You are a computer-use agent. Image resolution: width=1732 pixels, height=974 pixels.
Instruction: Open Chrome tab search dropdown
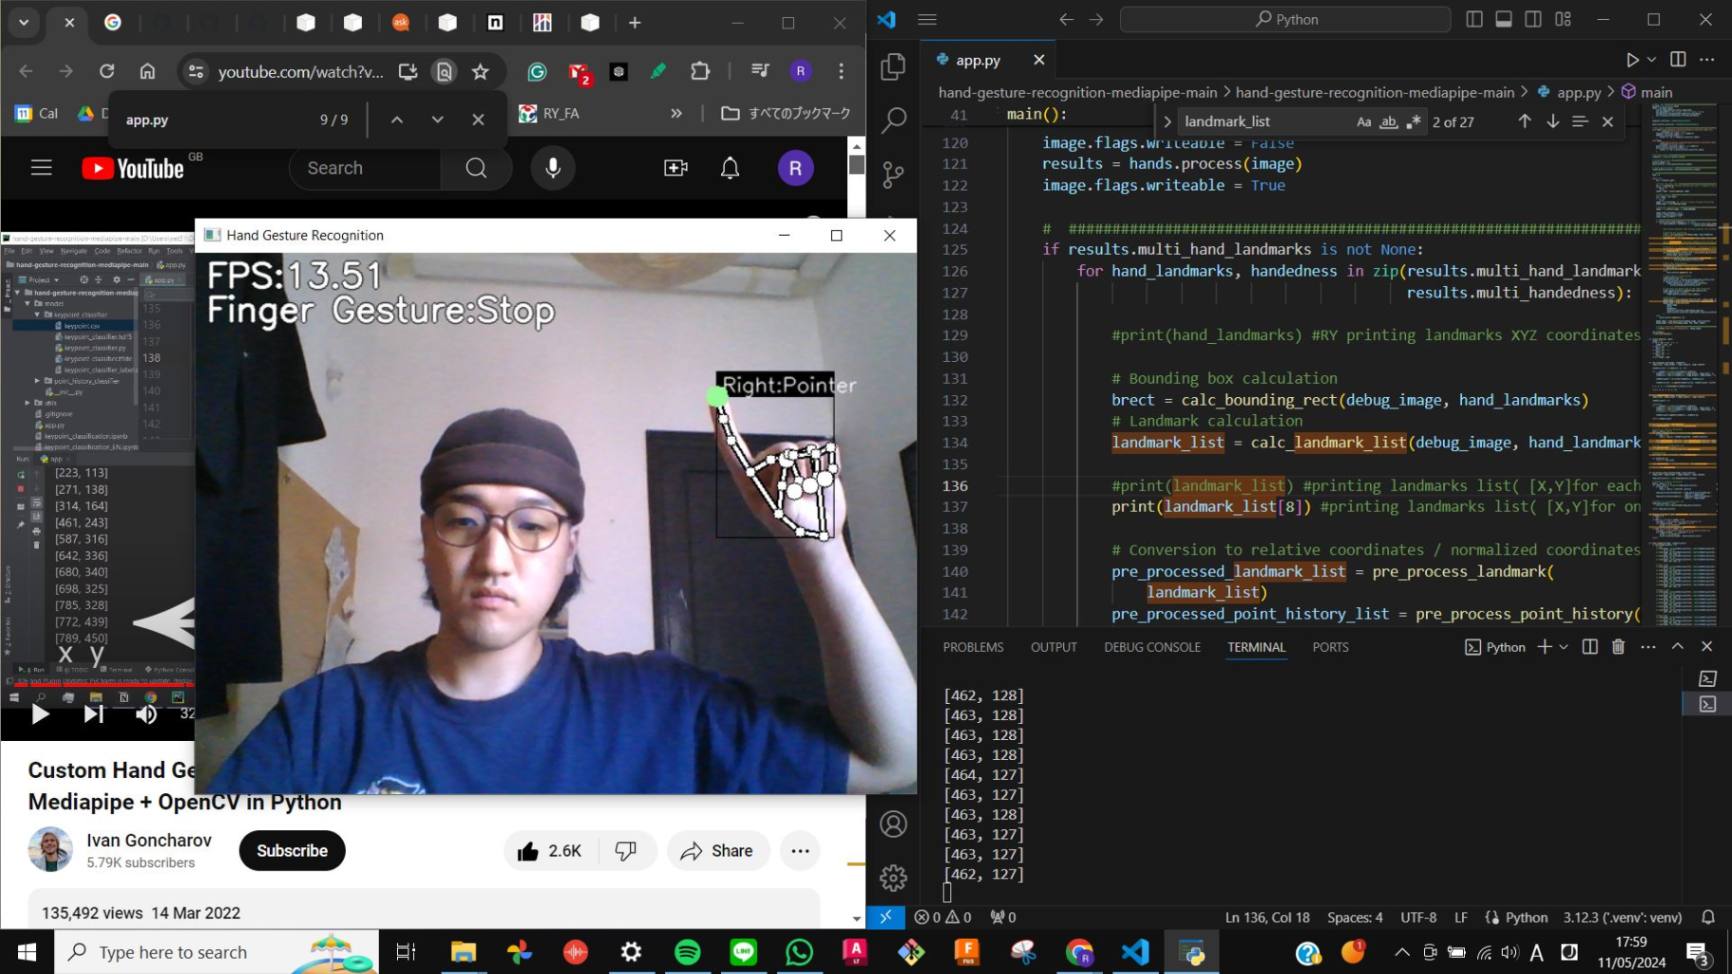pos(23,22)
